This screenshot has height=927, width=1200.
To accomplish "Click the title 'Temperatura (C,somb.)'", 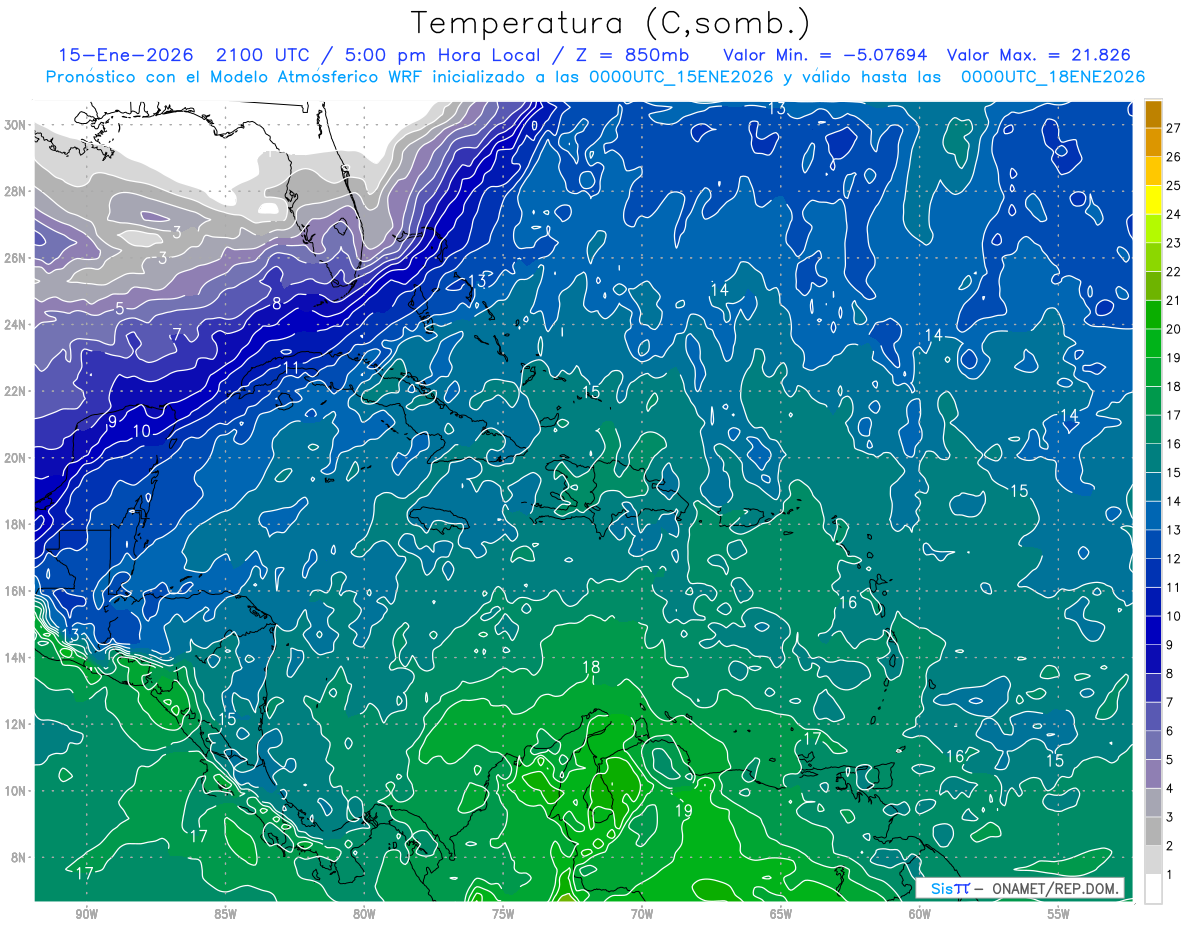I will [611, 22].
